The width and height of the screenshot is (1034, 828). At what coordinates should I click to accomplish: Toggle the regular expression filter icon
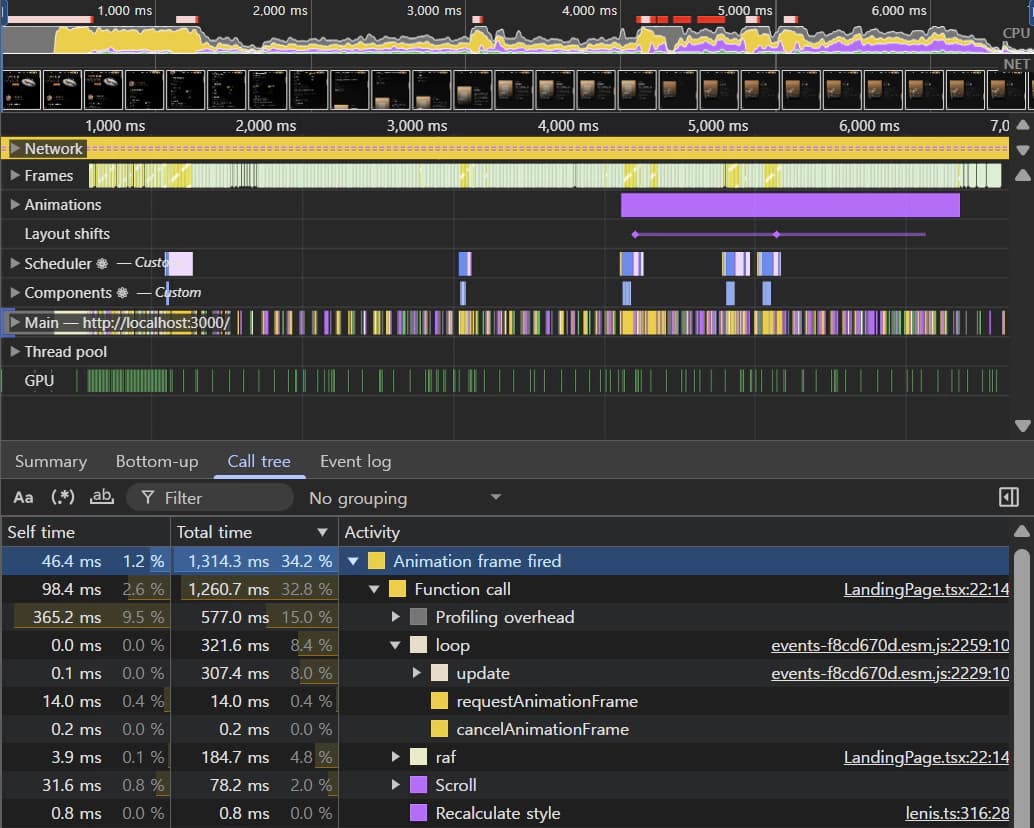tap(63, 498)
